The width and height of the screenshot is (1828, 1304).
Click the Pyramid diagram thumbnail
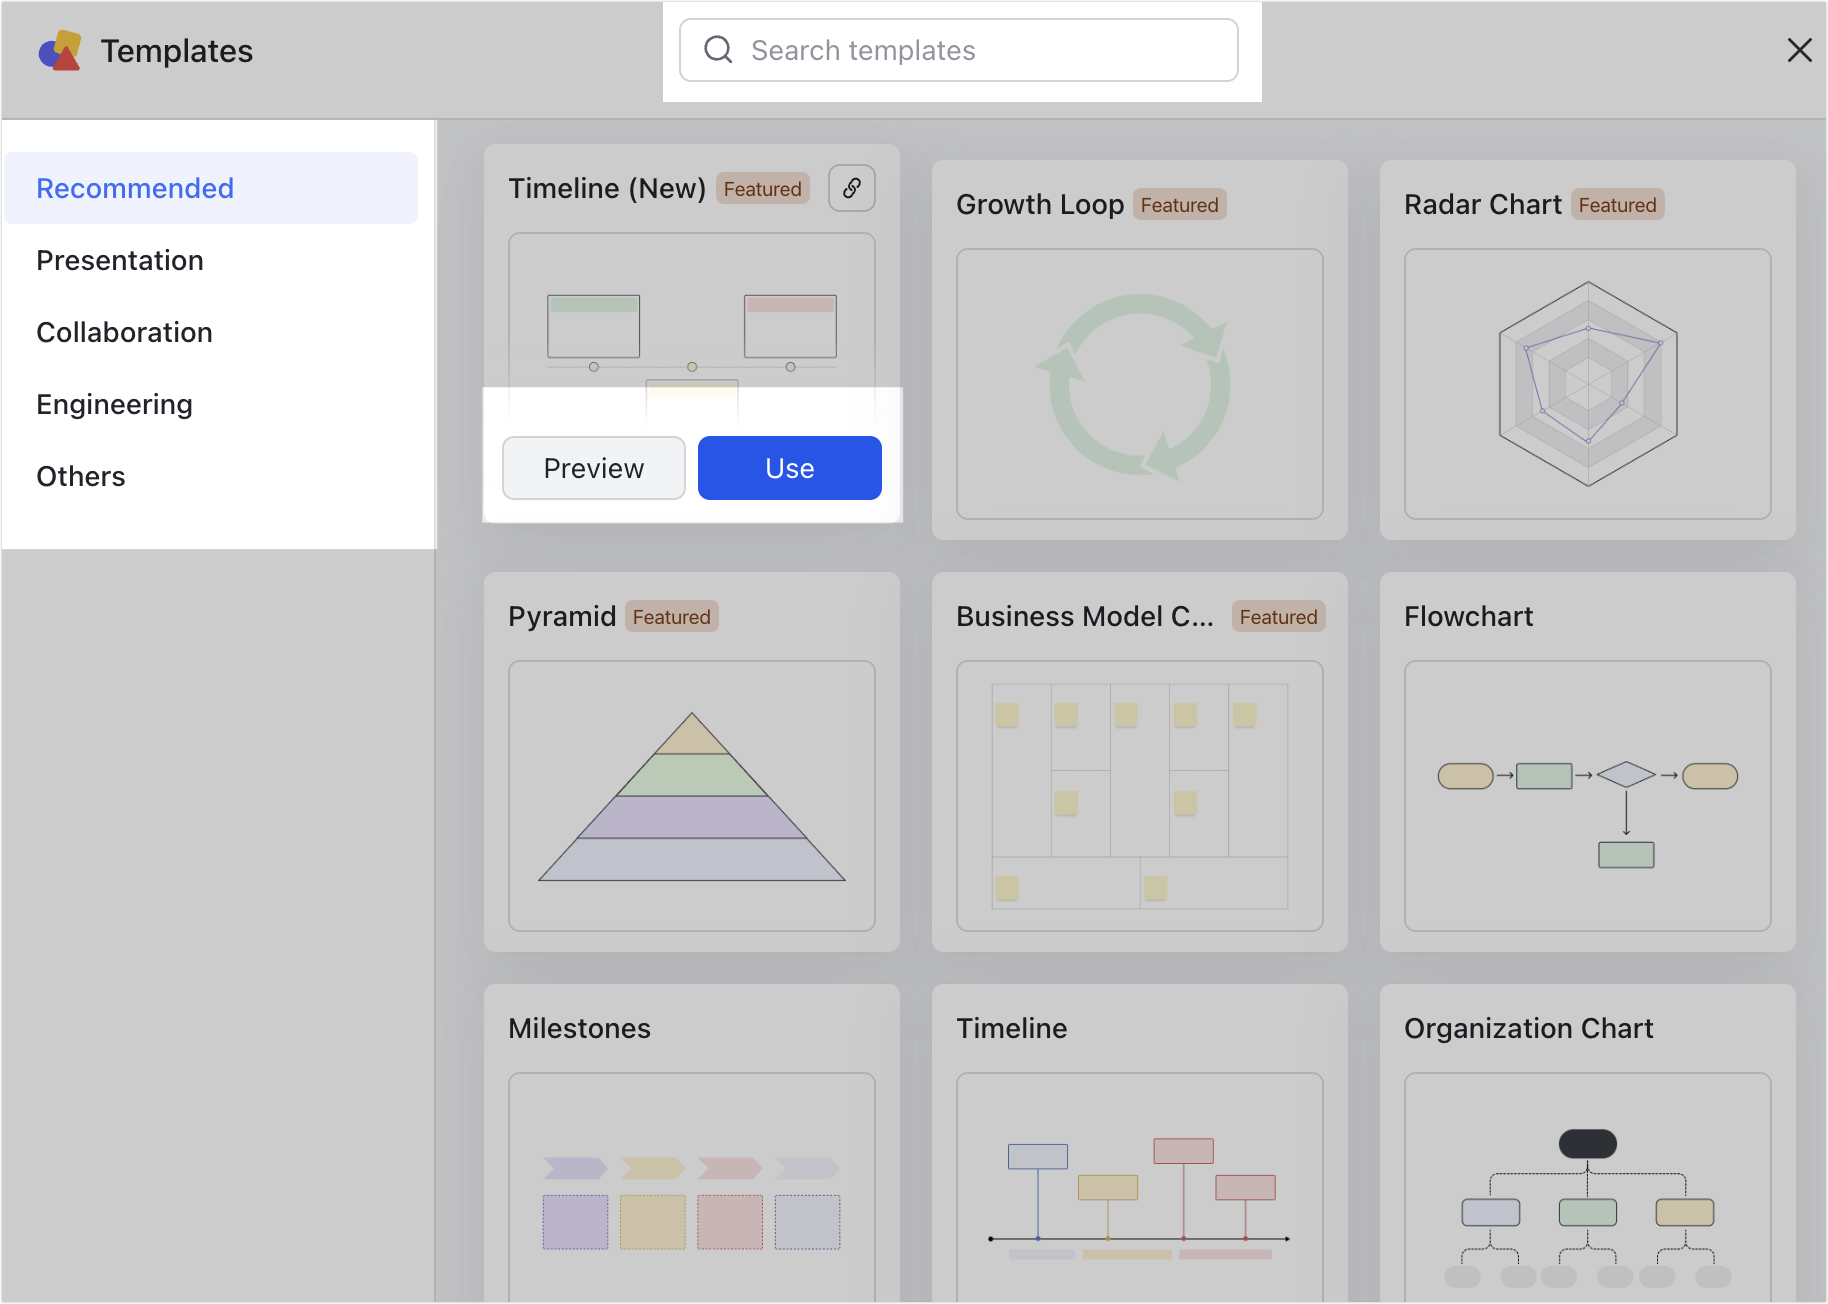[x=691, y=797]
